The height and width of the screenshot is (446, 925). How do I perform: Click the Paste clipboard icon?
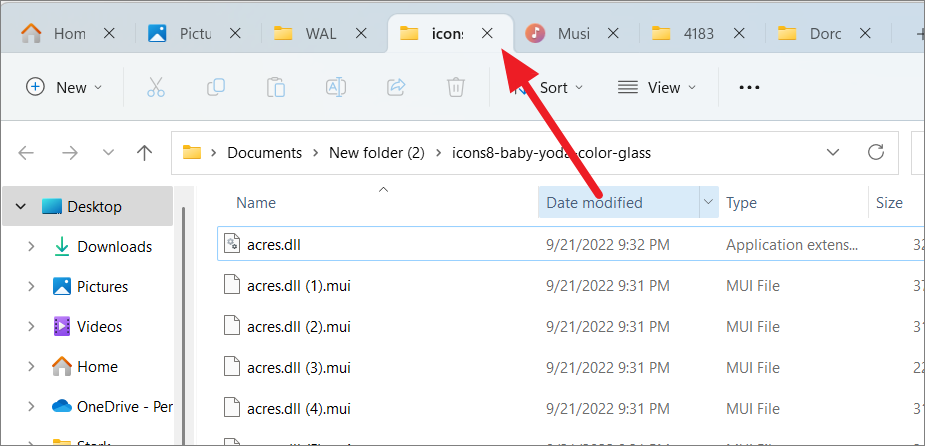[x=275, y=87]
